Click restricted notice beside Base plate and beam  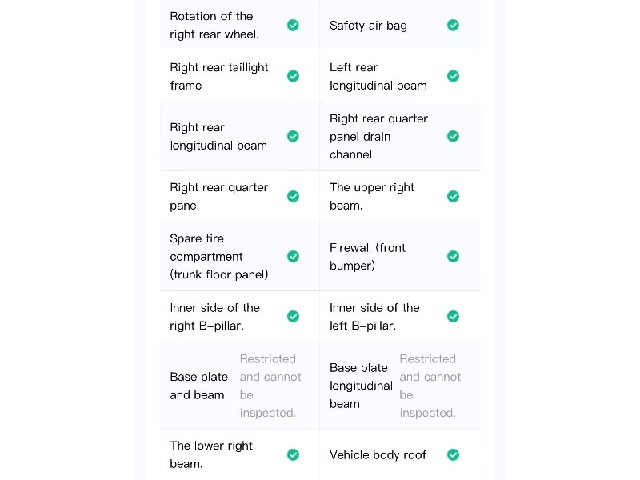tap(271, 386)
